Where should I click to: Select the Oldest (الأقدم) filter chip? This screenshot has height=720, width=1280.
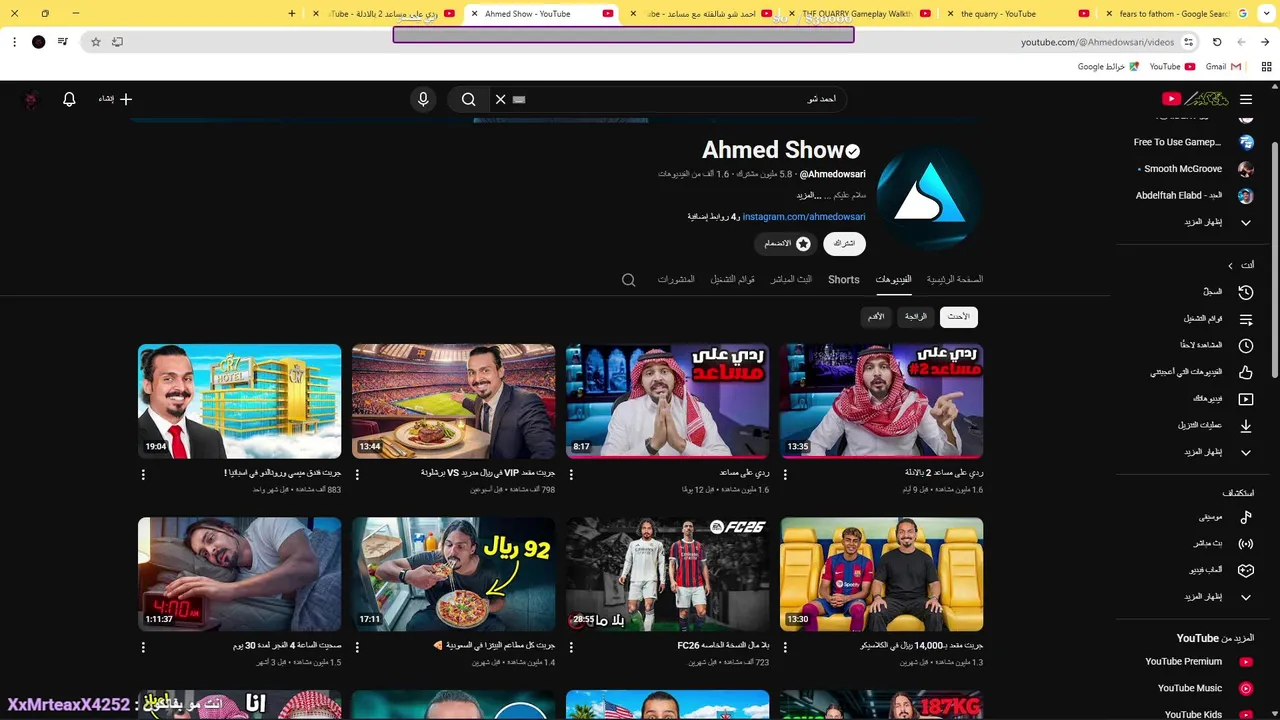[876, 317]
